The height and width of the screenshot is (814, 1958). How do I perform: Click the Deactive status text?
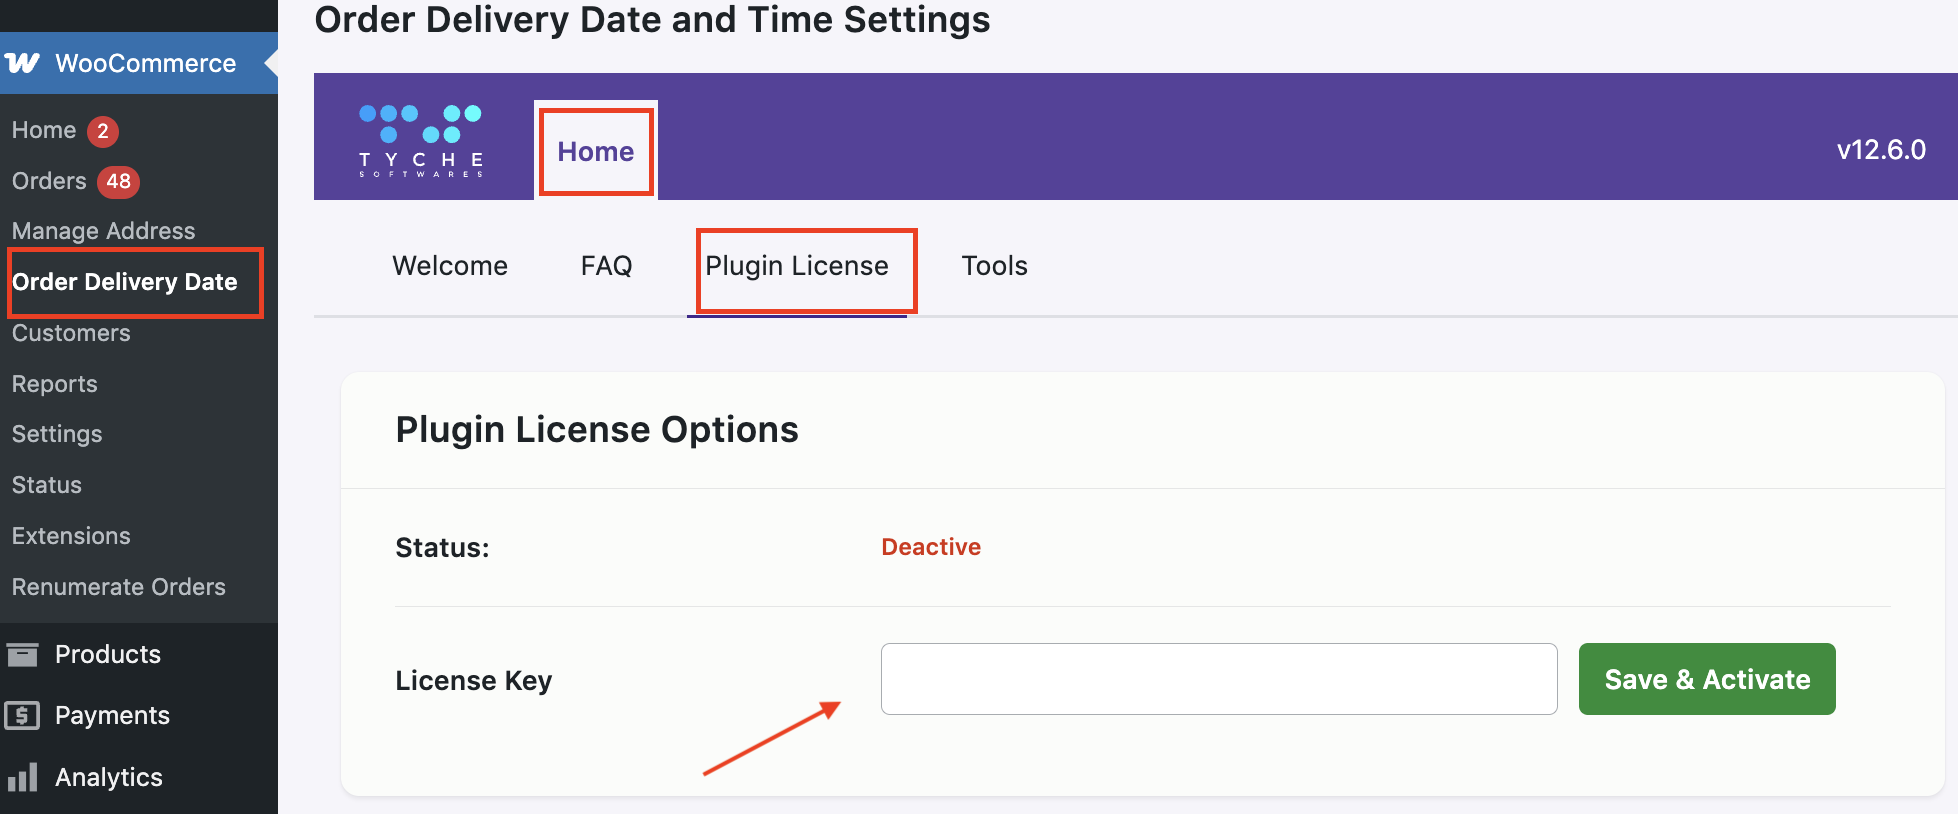[931, 547]
